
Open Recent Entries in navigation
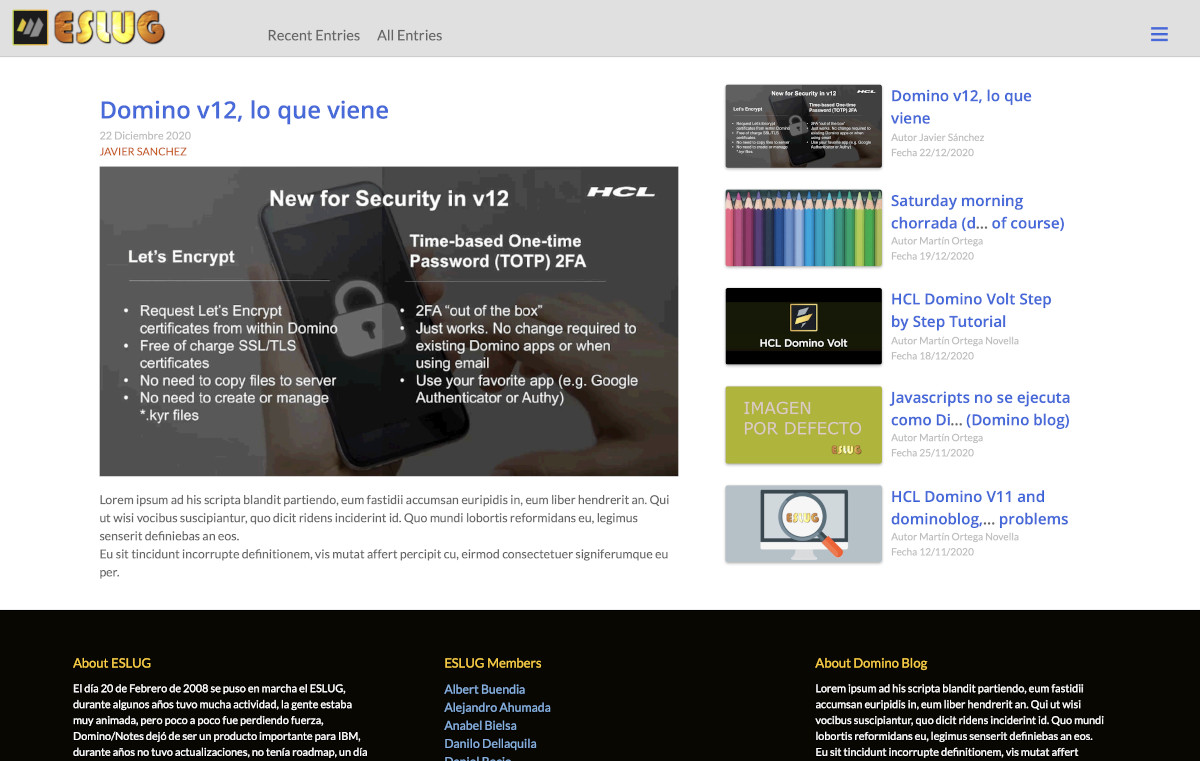pos(313,35)
